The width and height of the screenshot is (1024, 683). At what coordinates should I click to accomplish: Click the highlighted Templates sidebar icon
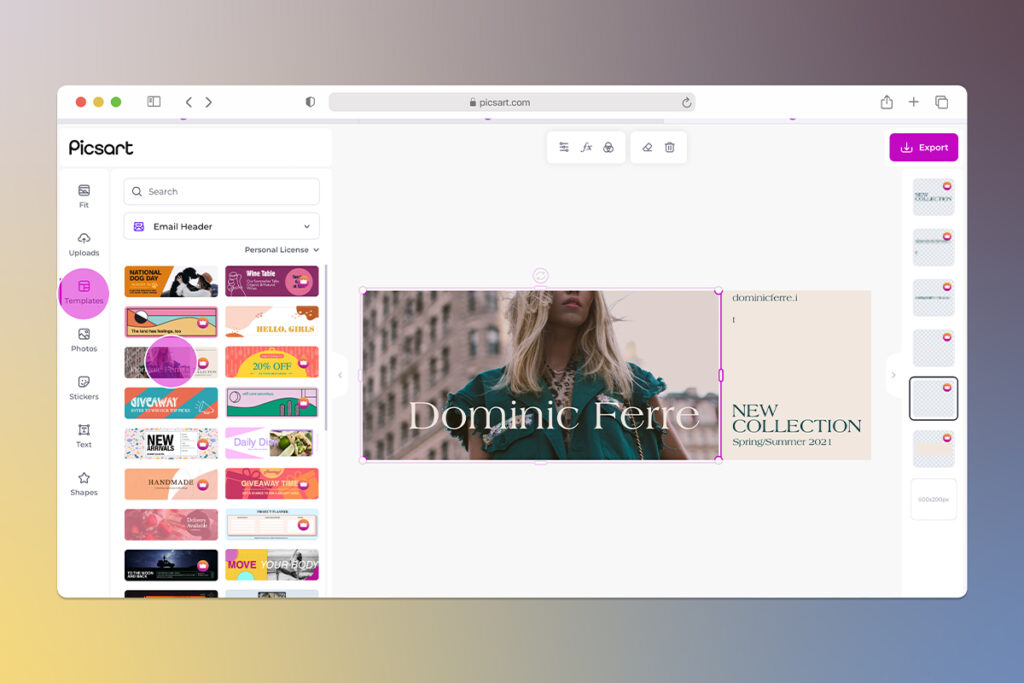point(84,290)
